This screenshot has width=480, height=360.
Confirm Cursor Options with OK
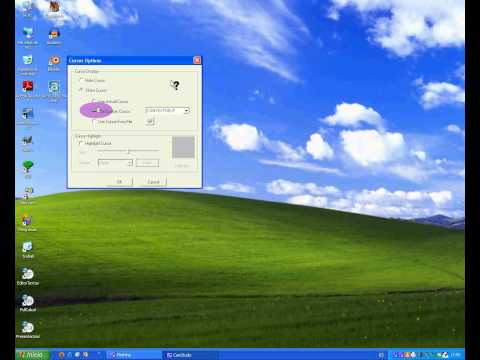coord(119,182)
